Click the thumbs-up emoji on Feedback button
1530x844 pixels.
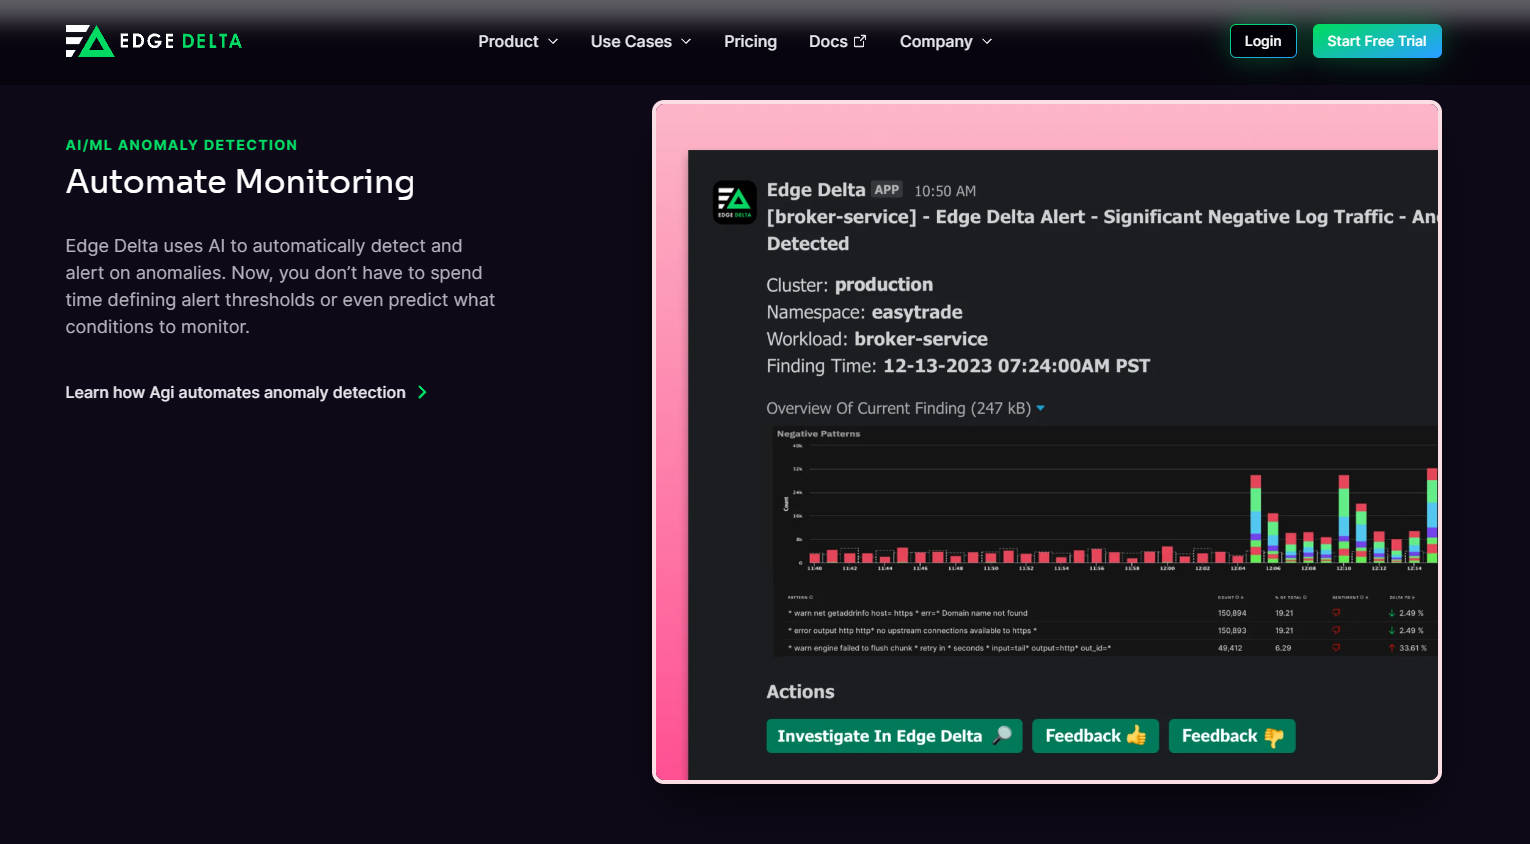click(1136, 736)
